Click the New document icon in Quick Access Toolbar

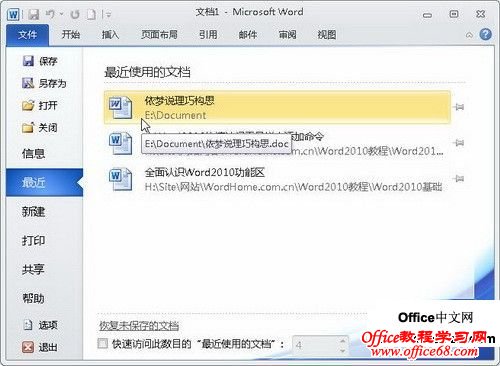pyautogui.click(x=91, y=14)
